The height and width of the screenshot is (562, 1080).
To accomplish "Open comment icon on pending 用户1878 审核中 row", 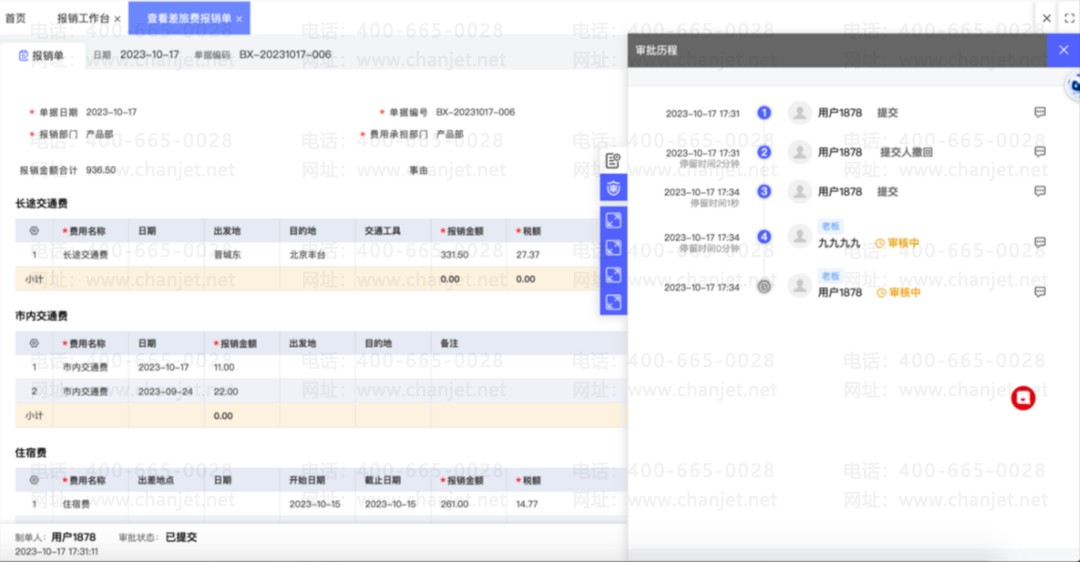I will [1040, 292].
